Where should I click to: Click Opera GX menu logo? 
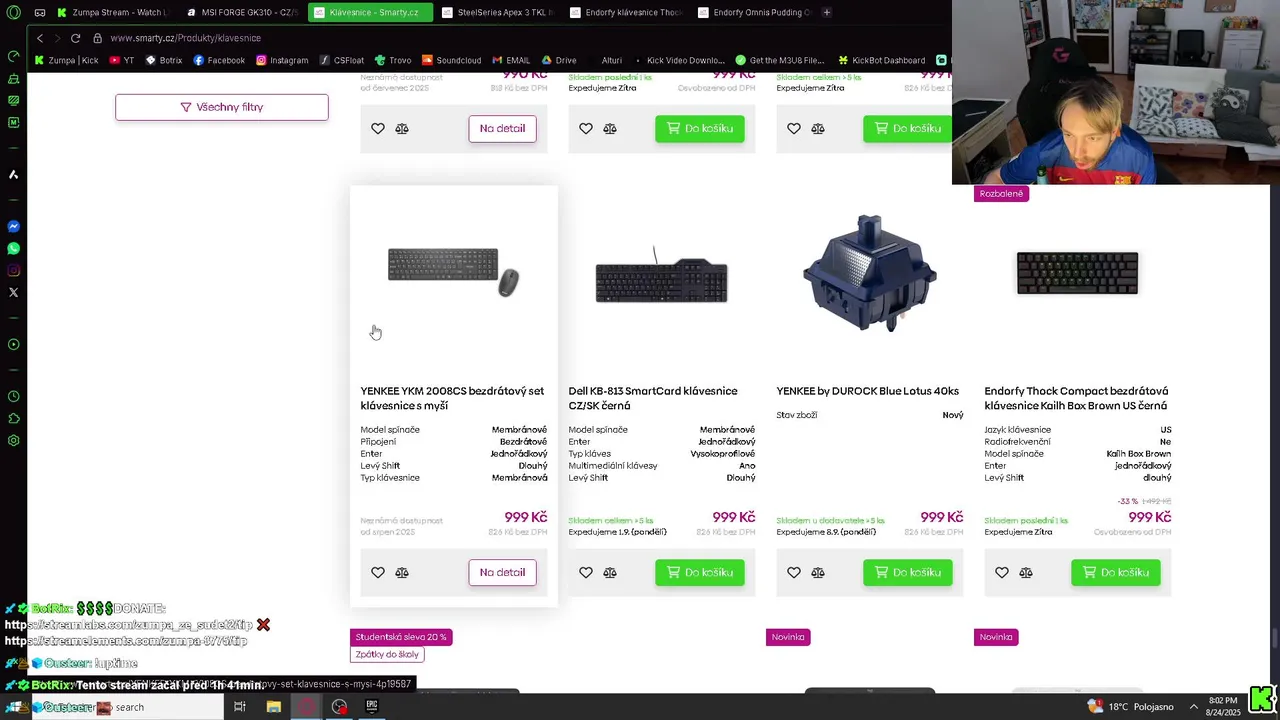13,12
